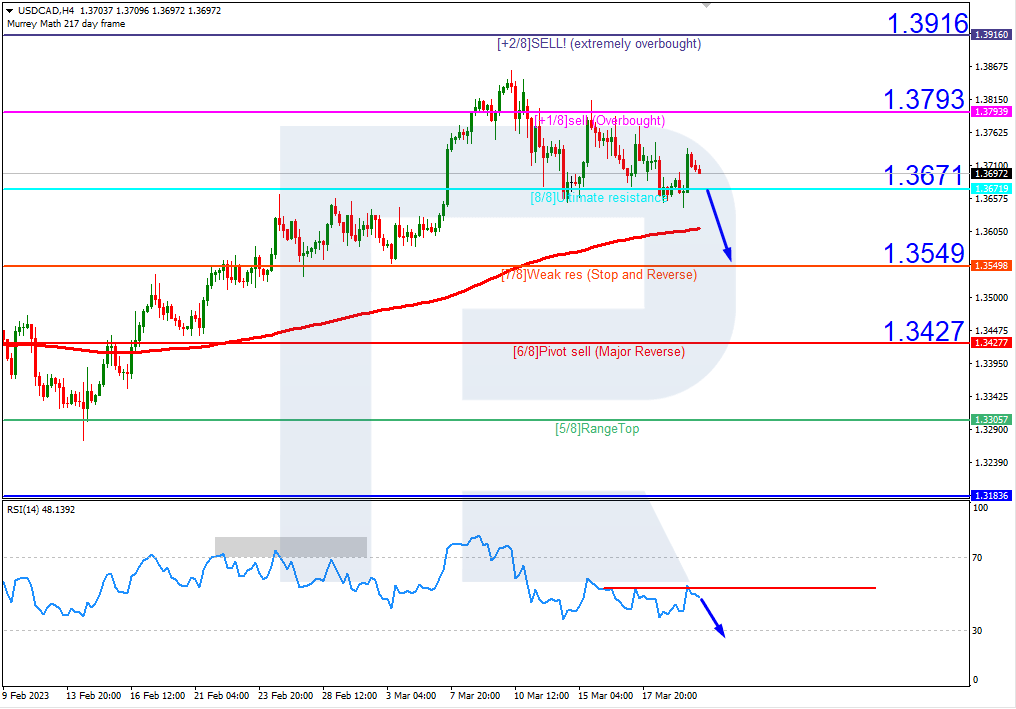Select the [+2/8]SELL! extremely overbought label

click(x=599, y=43)
